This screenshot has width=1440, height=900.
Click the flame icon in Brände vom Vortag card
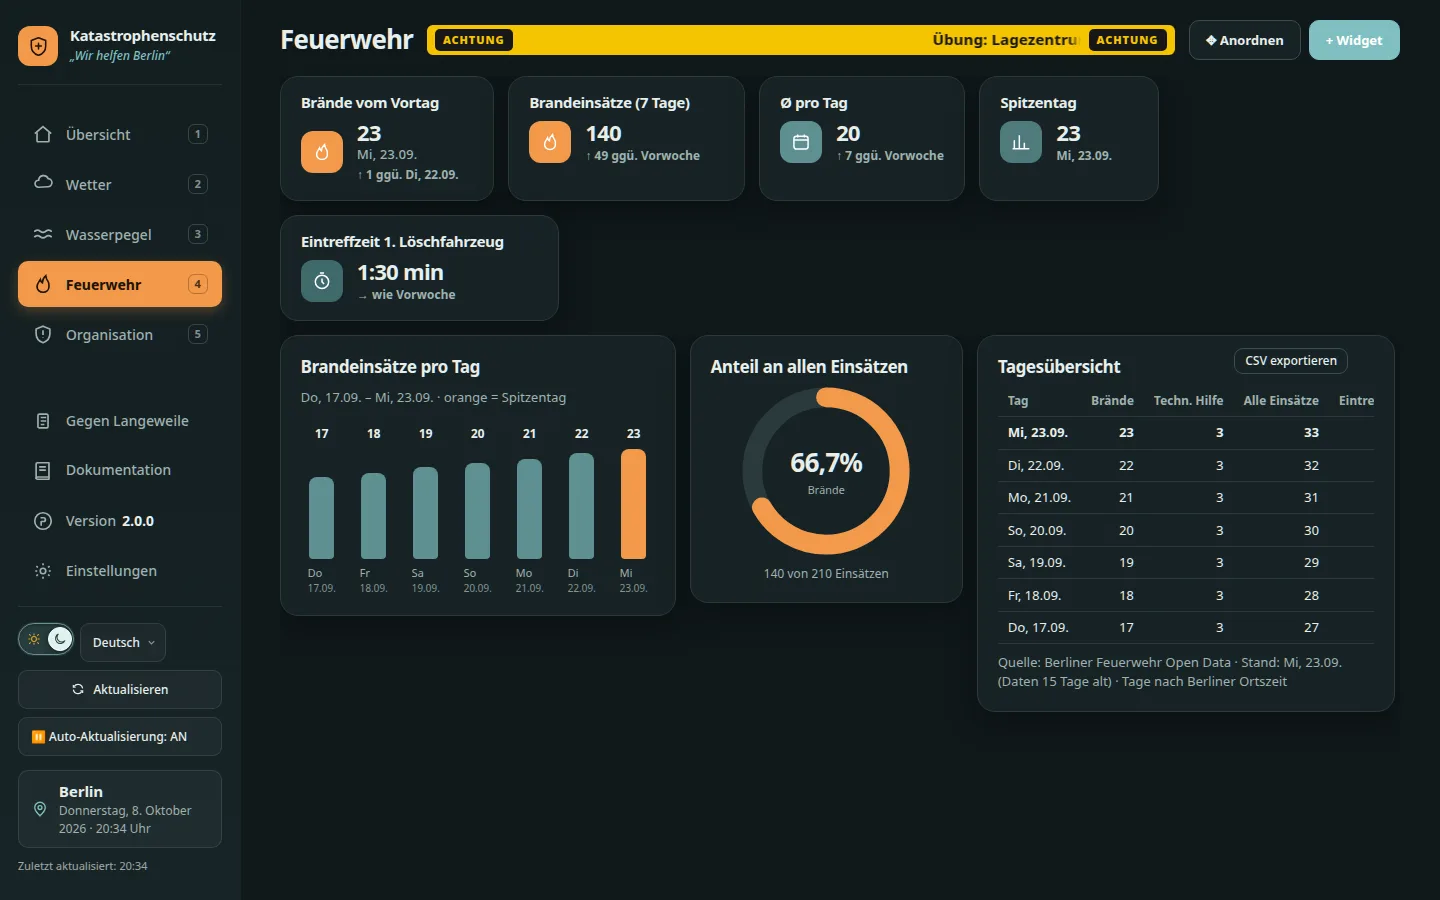(322, 152)
